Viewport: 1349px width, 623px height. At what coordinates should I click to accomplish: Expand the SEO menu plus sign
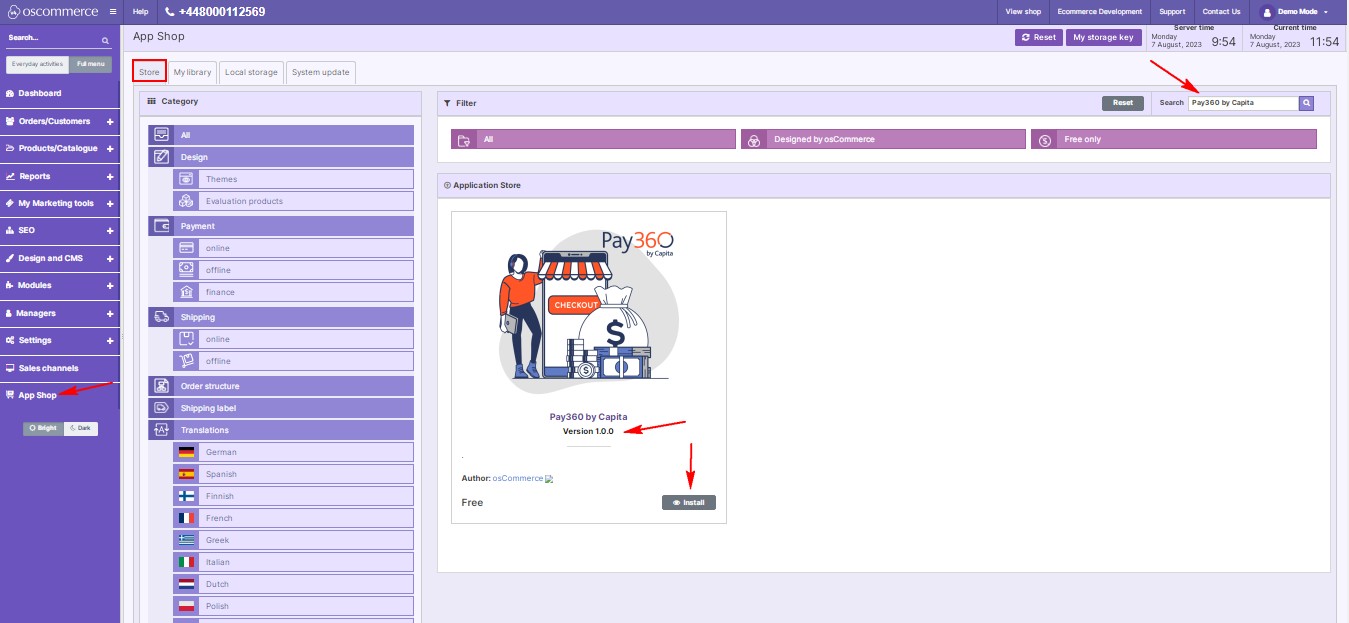click(x=110, y=230)
